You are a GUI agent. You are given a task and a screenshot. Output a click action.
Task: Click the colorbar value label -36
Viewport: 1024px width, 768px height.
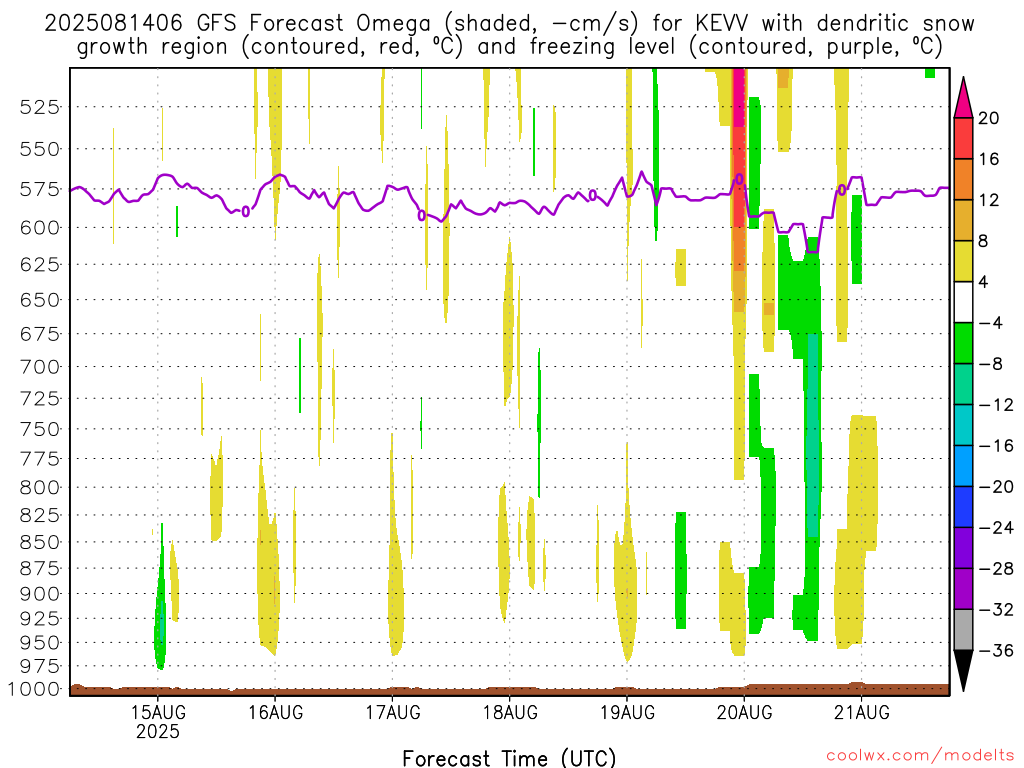(996, 650)
